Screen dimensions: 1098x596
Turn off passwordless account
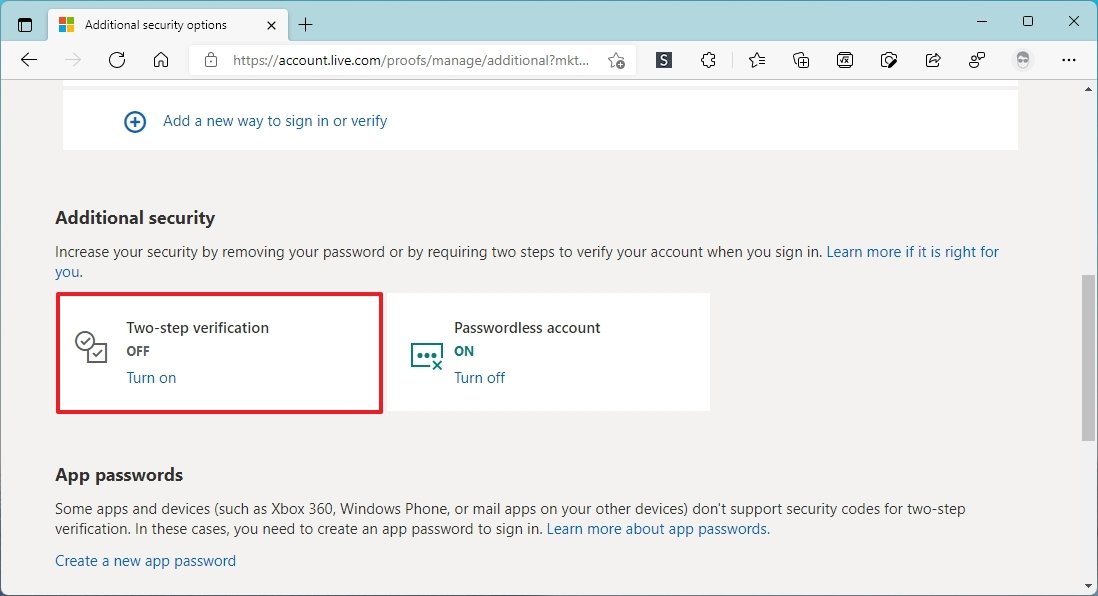point(479,377)
